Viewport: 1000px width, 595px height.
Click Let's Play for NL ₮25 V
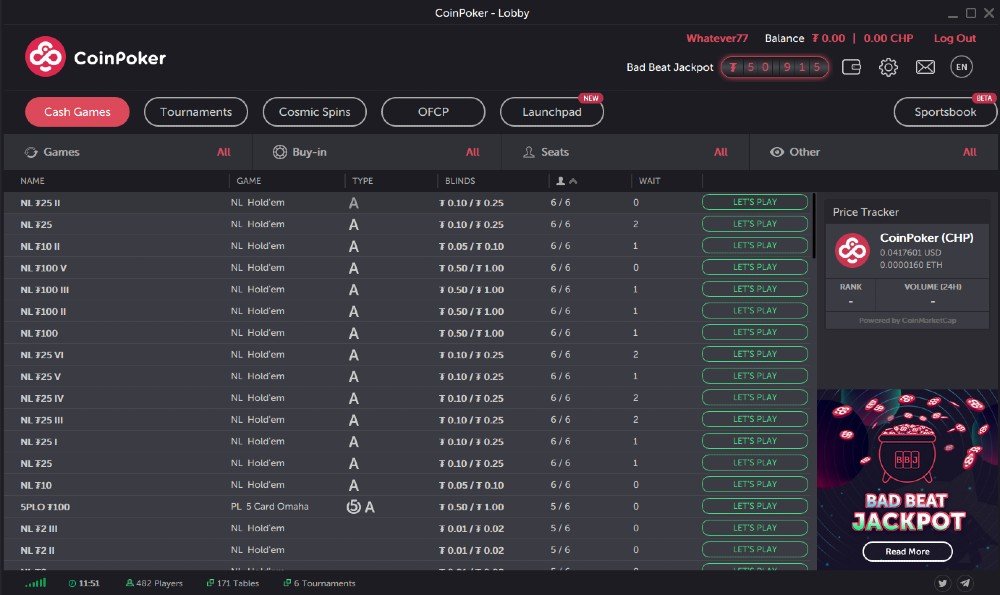click(755, 376)
